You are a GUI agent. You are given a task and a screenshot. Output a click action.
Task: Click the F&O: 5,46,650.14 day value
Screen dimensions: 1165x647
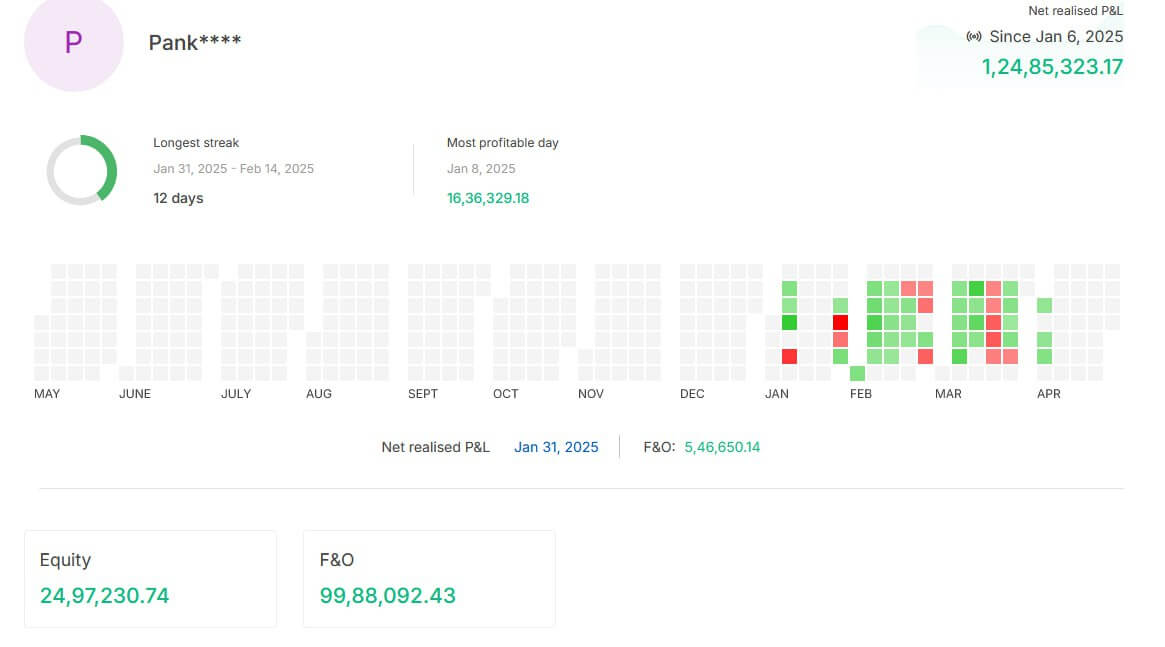tap(701, 447)
